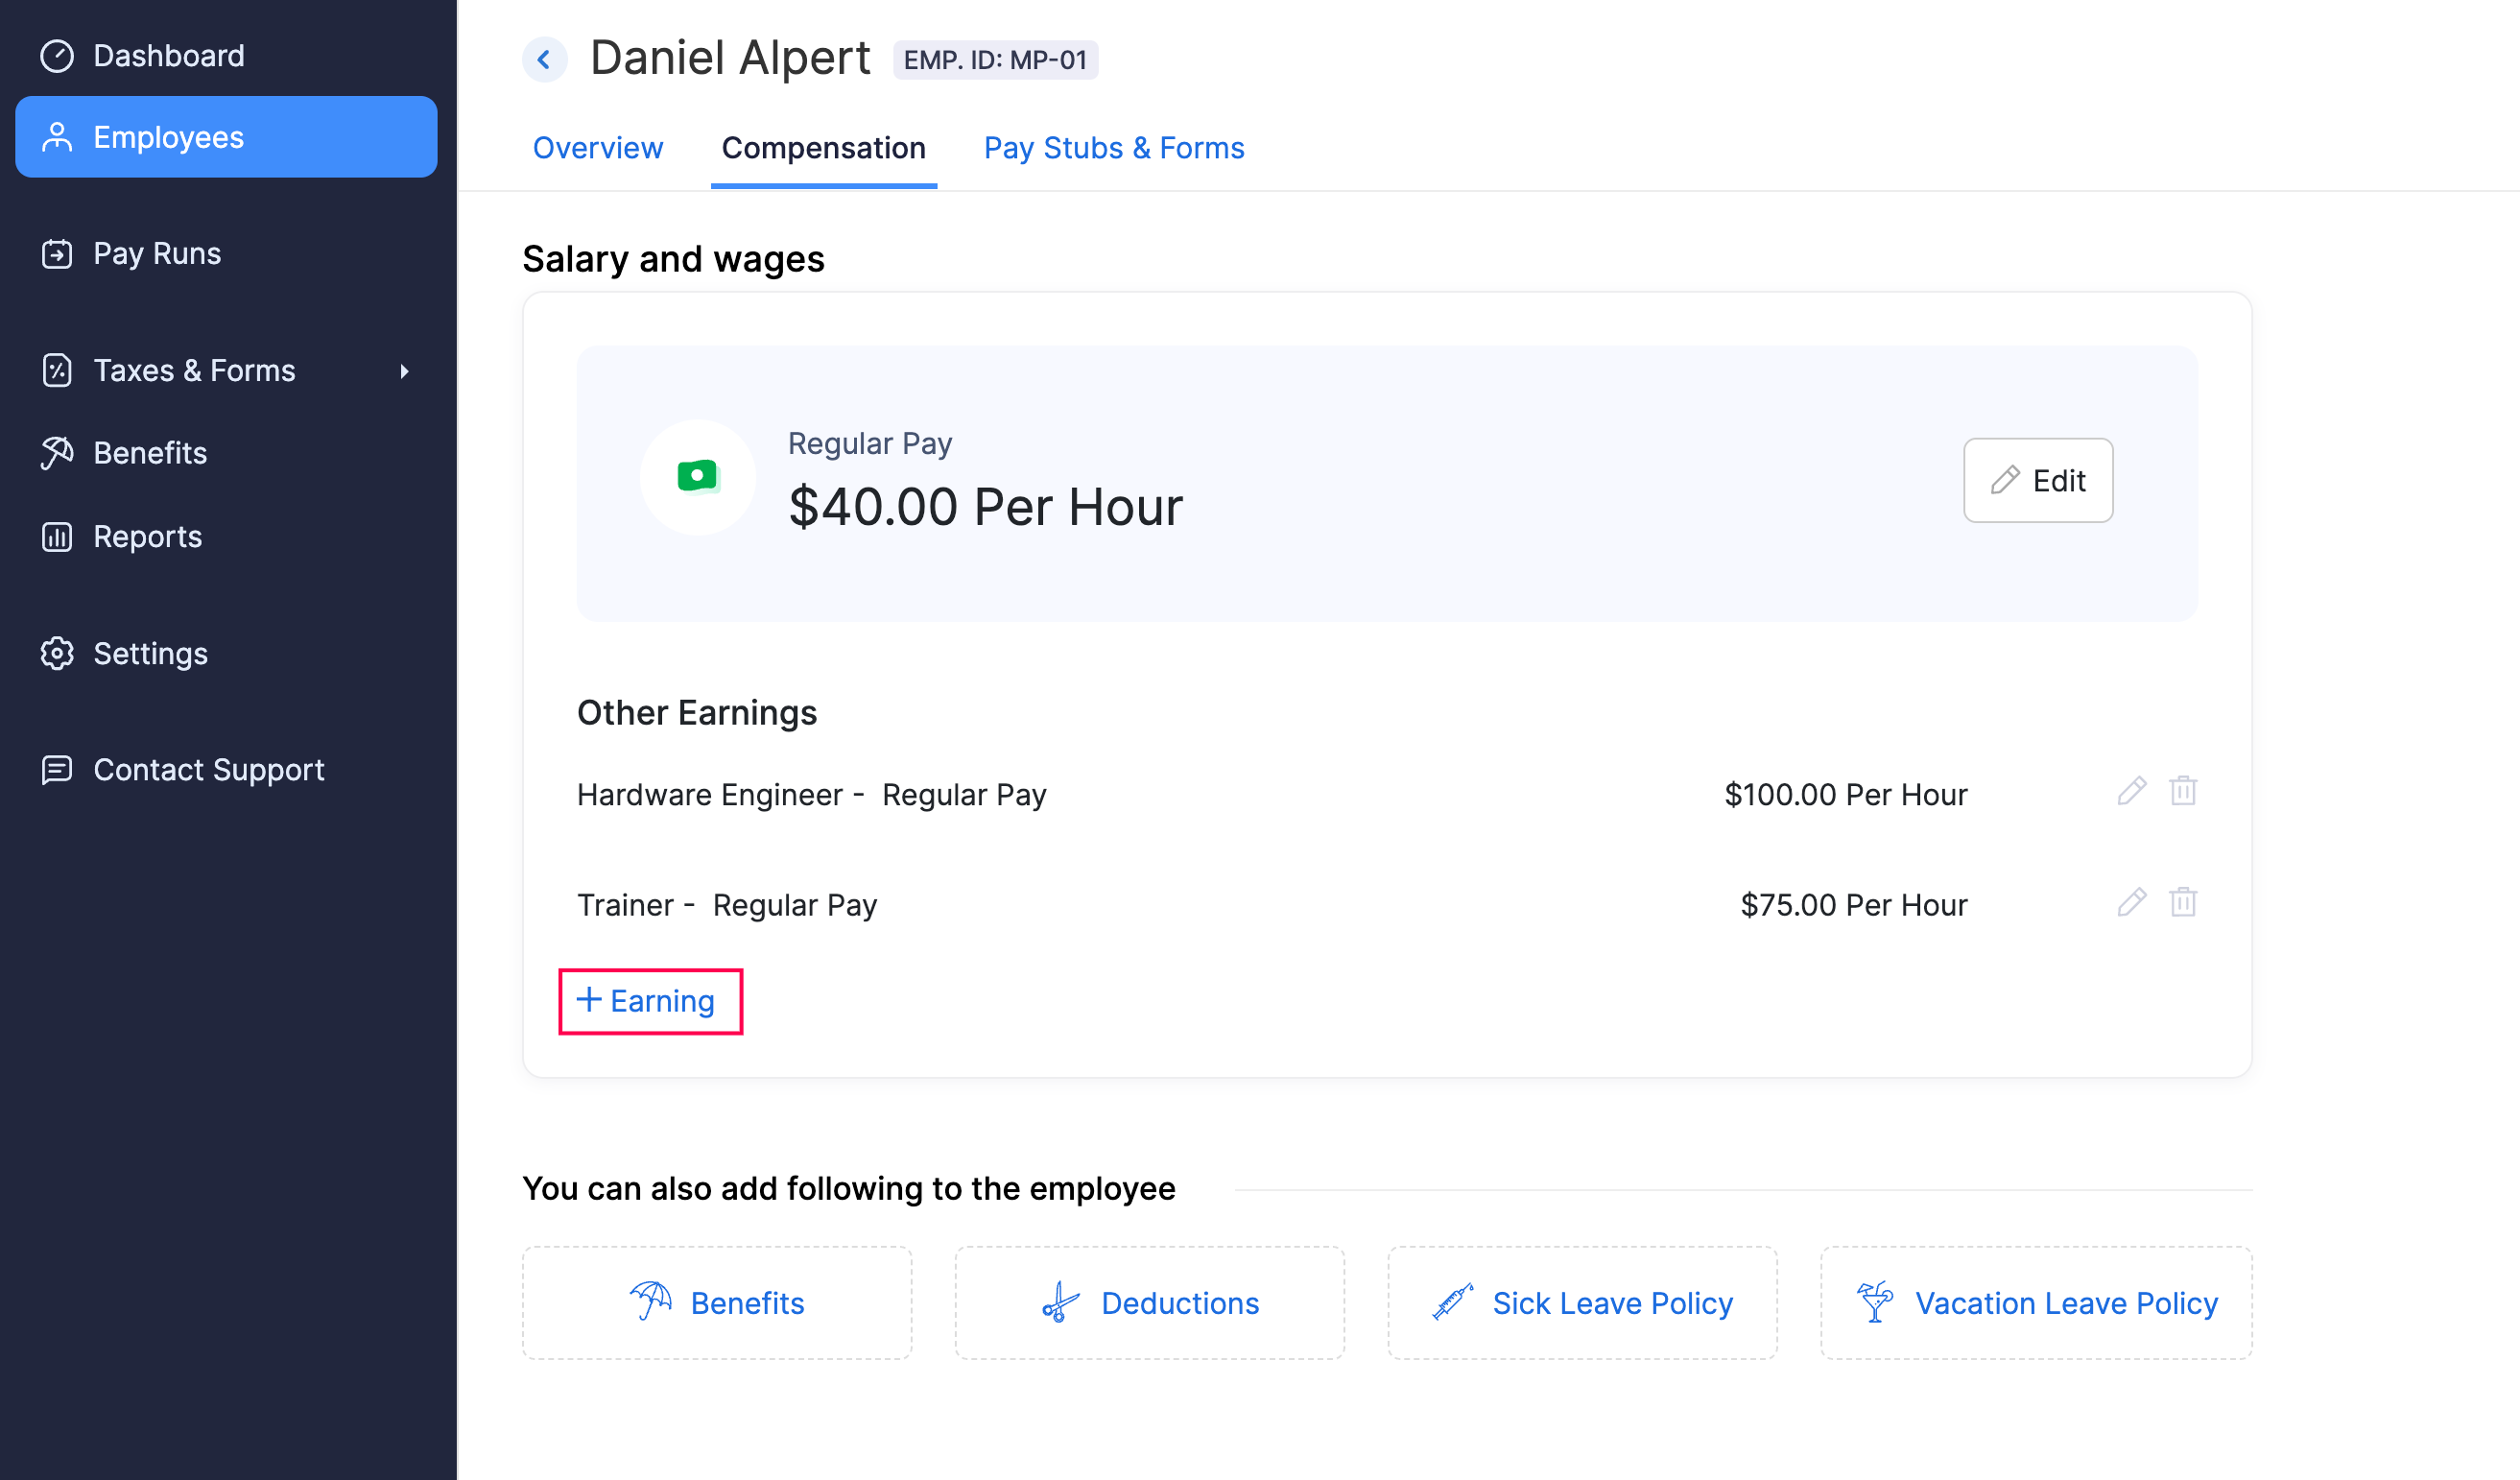The image size is (2520, 1480).
Task: Click the Contact Support chat icon
Action: [57, 770]
